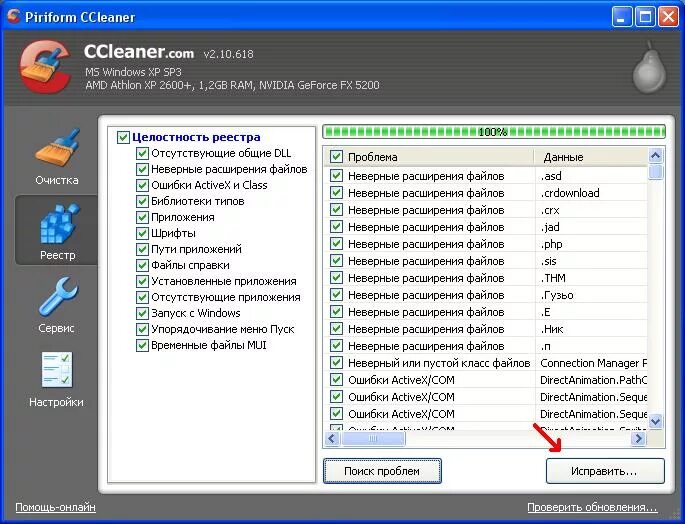
Task: Open the Проверить обновления... link
Action: pyautogui.click(x=592, y=507)
